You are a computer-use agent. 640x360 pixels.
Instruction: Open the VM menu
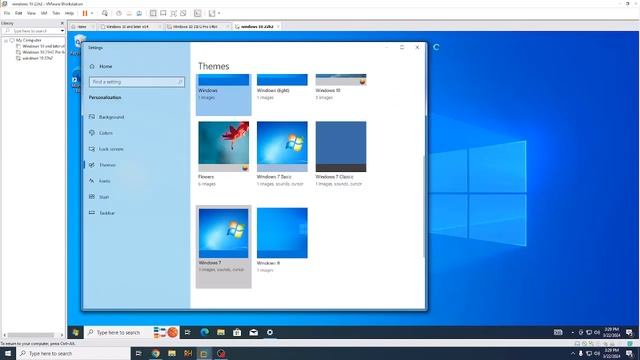click(44, 13)
